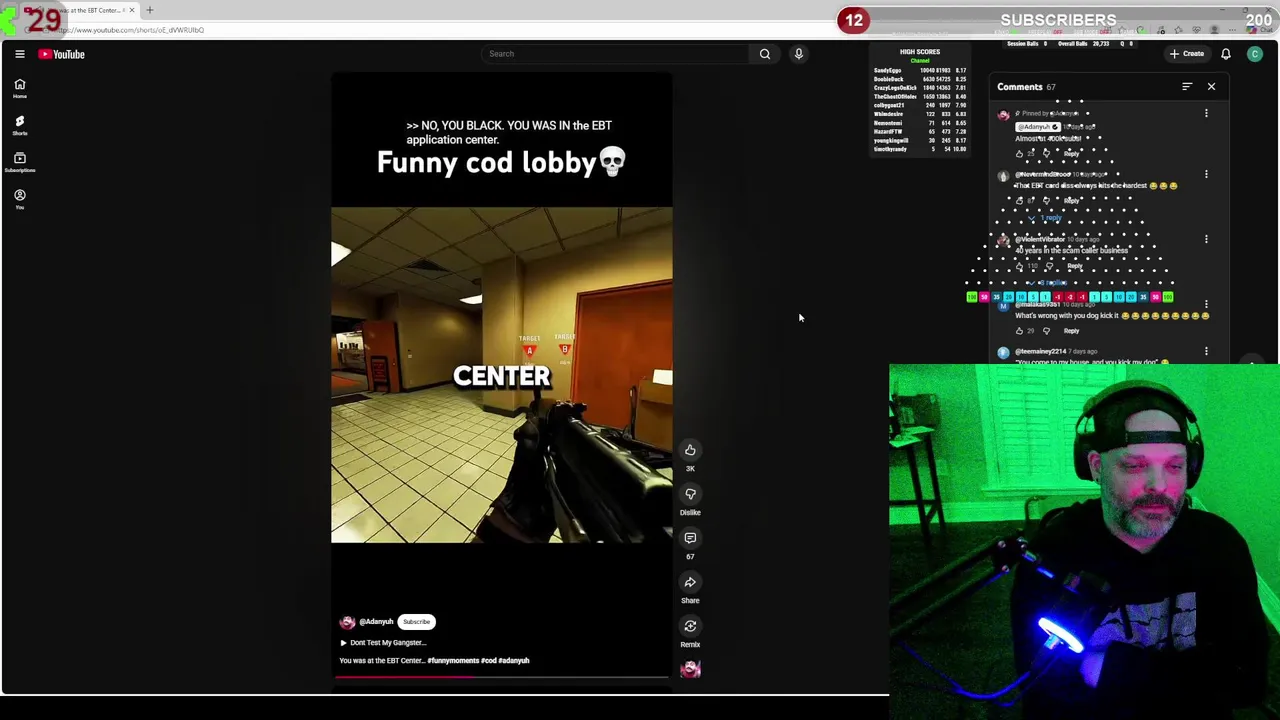Close the comments panel
Viewport: 1280px width, 720px height.
click(x=1211, y=87)
